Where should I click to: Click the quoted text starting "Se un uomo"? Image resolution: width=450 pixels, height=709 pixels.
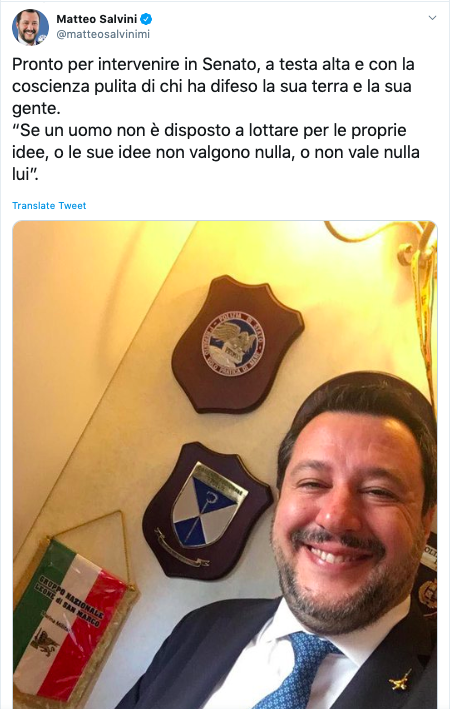216,152
